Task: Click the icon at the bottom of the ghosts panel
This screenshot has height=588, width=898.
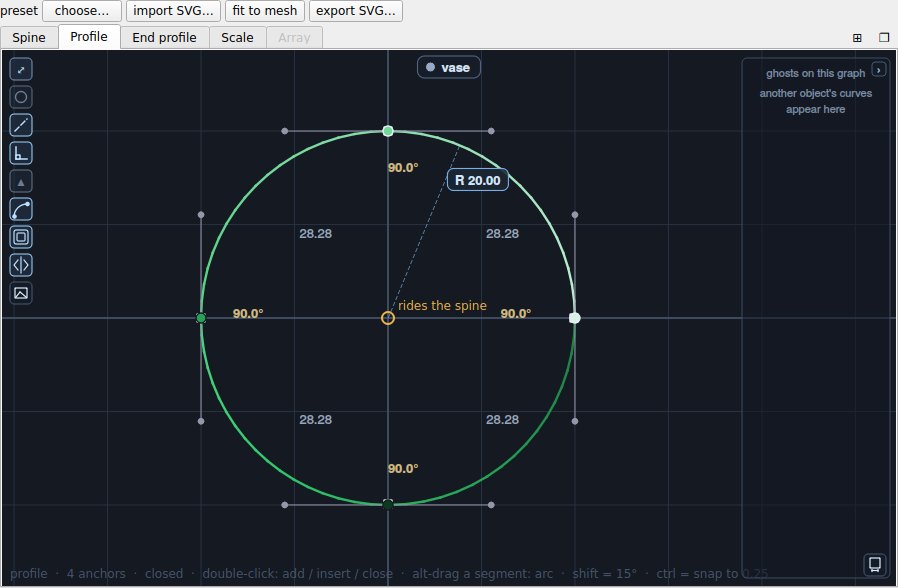Action: 875,564
